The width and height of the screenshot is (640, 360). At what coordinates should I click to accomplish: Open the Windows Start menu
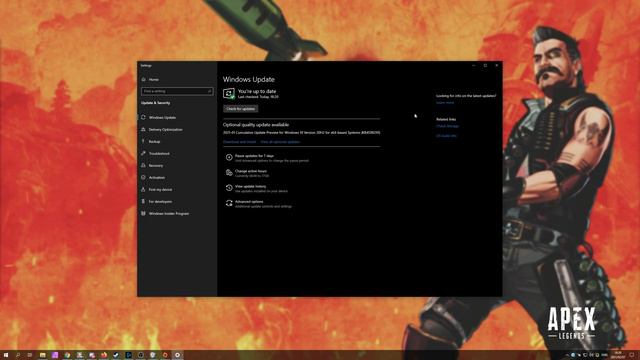[6, 355]
